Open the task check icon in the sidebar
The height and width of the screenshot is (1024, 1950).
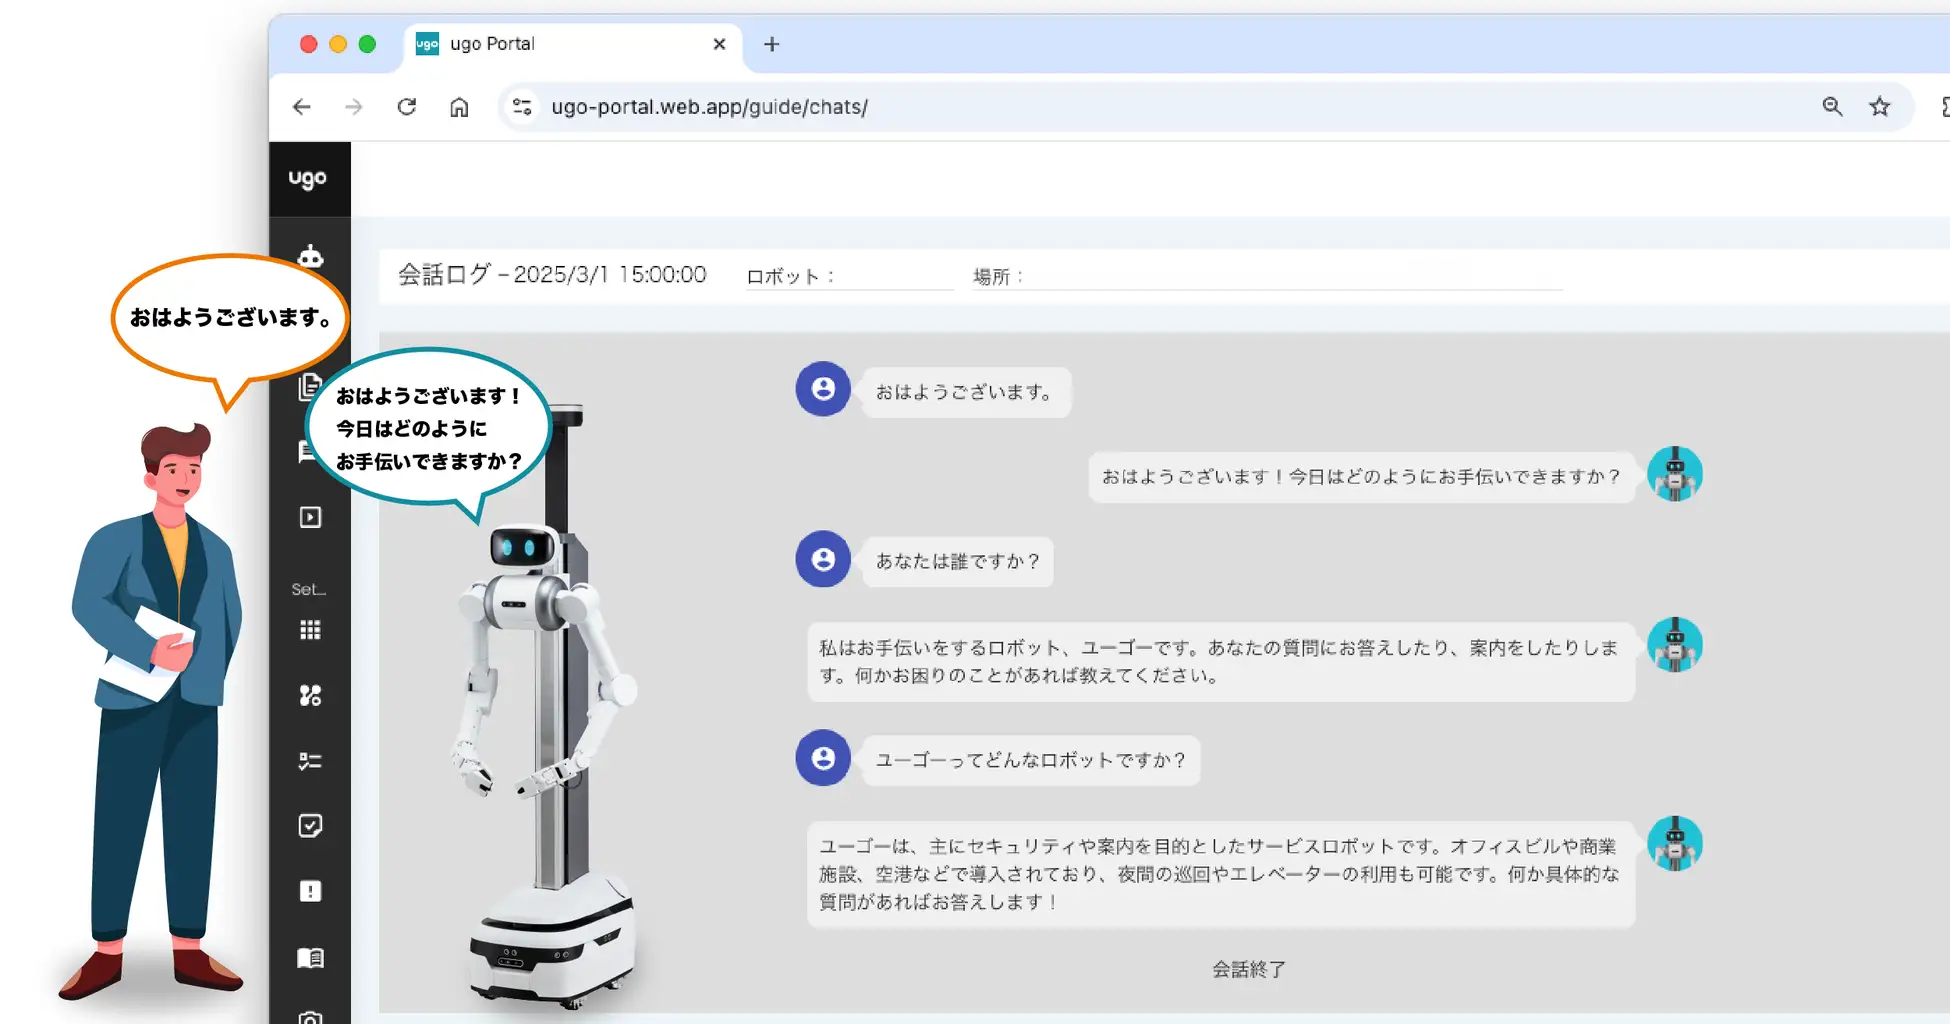310,825
